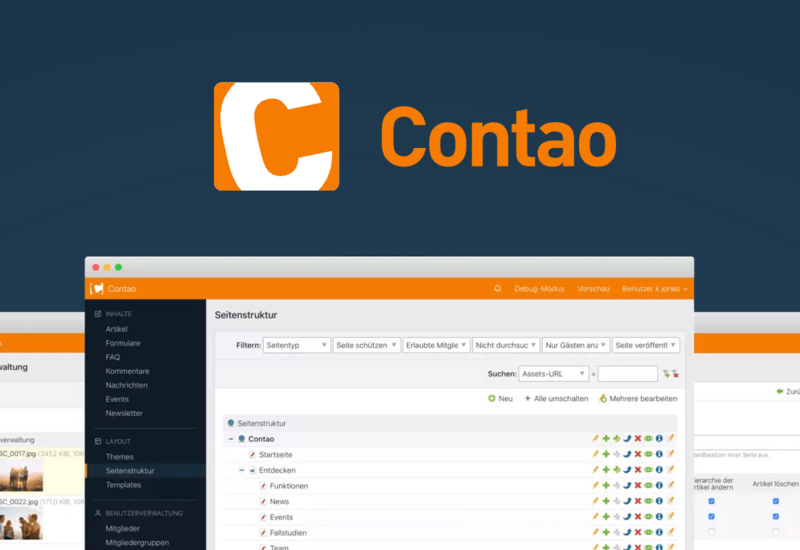Click the search text field beside Assets-URL
Viewport: 800px width, 550px height.
[628, 374]
